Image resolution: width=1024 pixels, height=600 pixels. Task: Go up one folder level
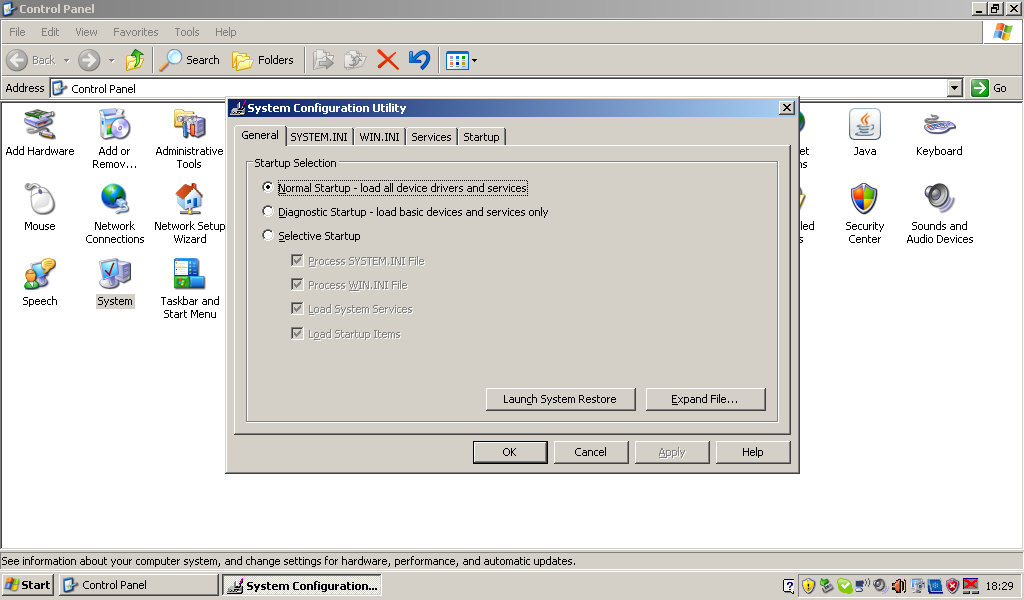click(x=135, y=60)
